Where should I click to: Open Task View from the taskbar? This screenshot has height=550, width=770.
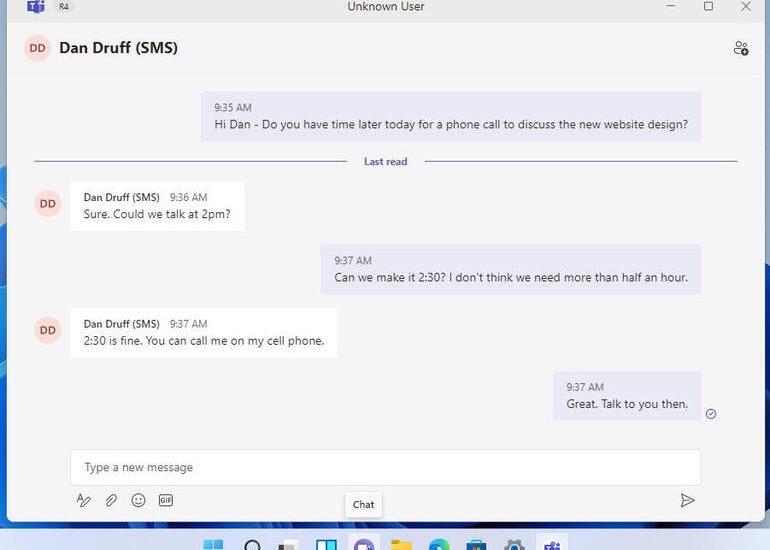tap(289, 544)
